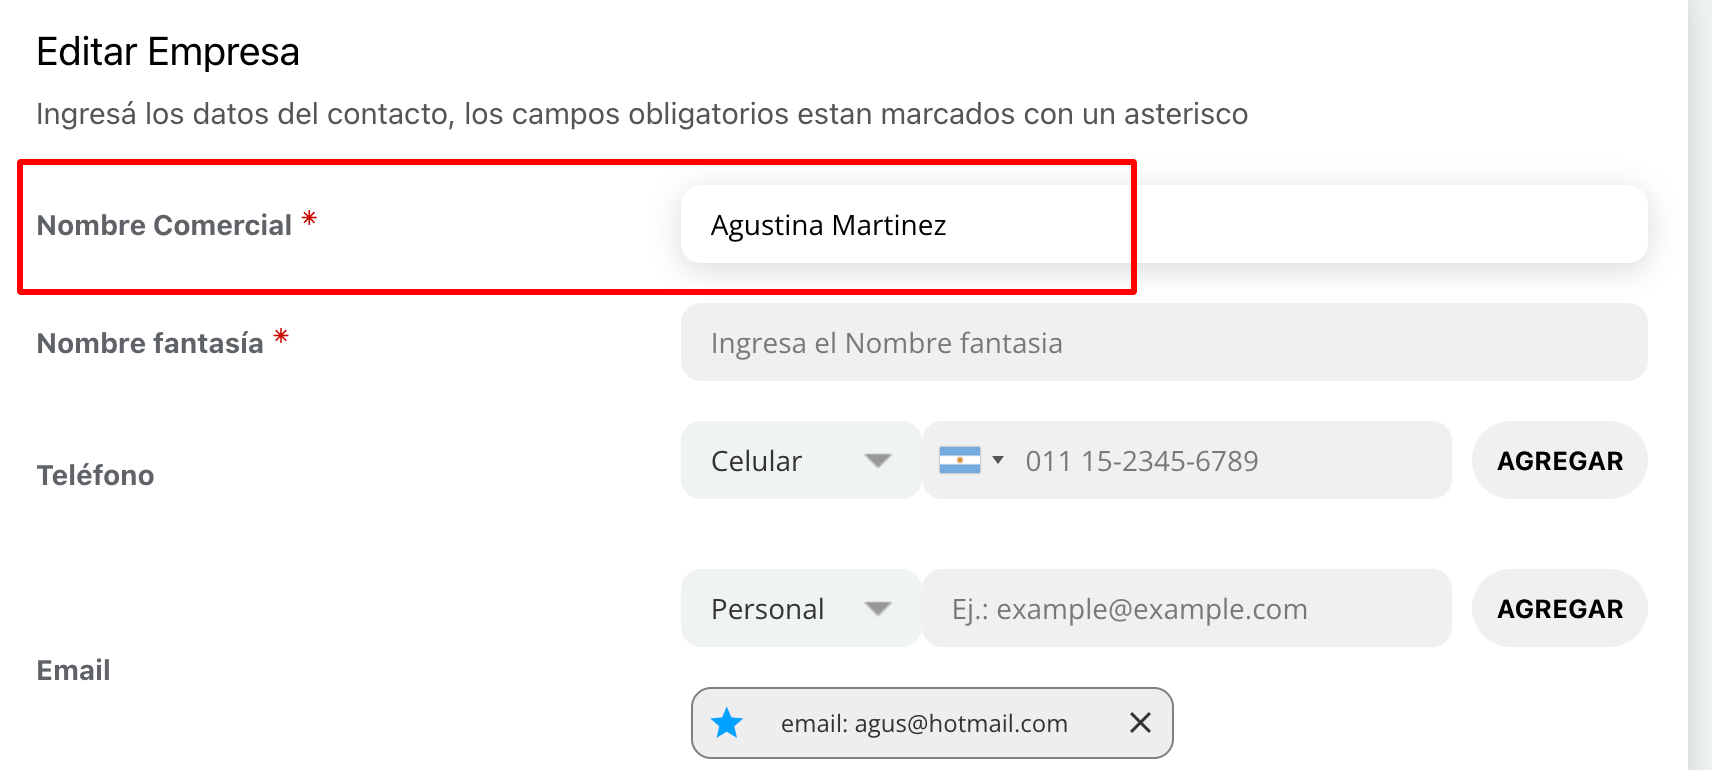Click the blue star on the agus@hotmail.com email
The width and height of the screenshot is (1712, 770).
(x=727, y=722)
